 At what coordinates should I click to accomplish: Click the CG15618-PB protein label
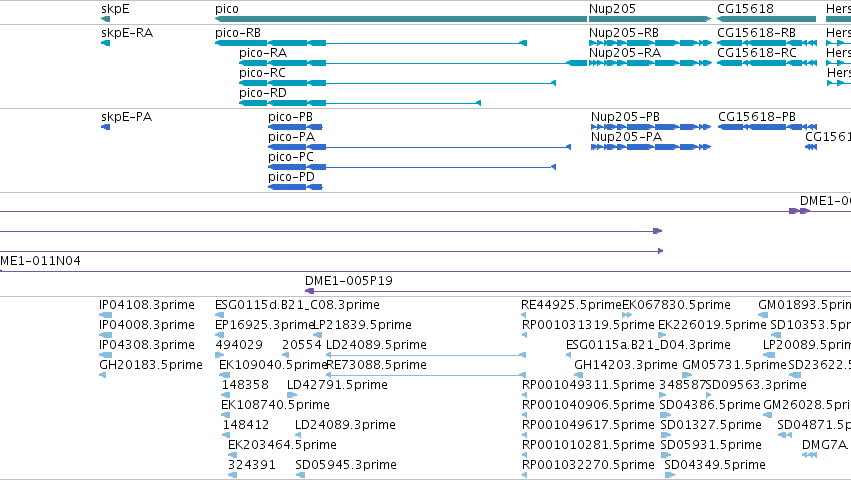tap(757, 117)
